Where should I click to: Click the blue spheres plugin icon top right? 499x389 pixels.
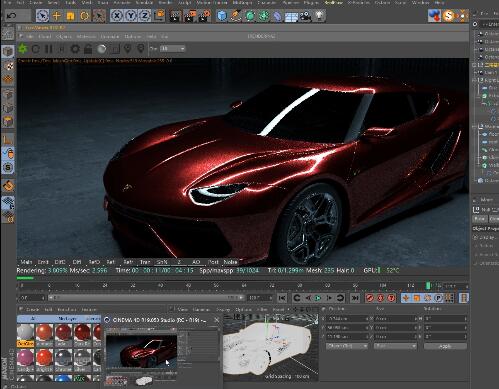[434, 15]
